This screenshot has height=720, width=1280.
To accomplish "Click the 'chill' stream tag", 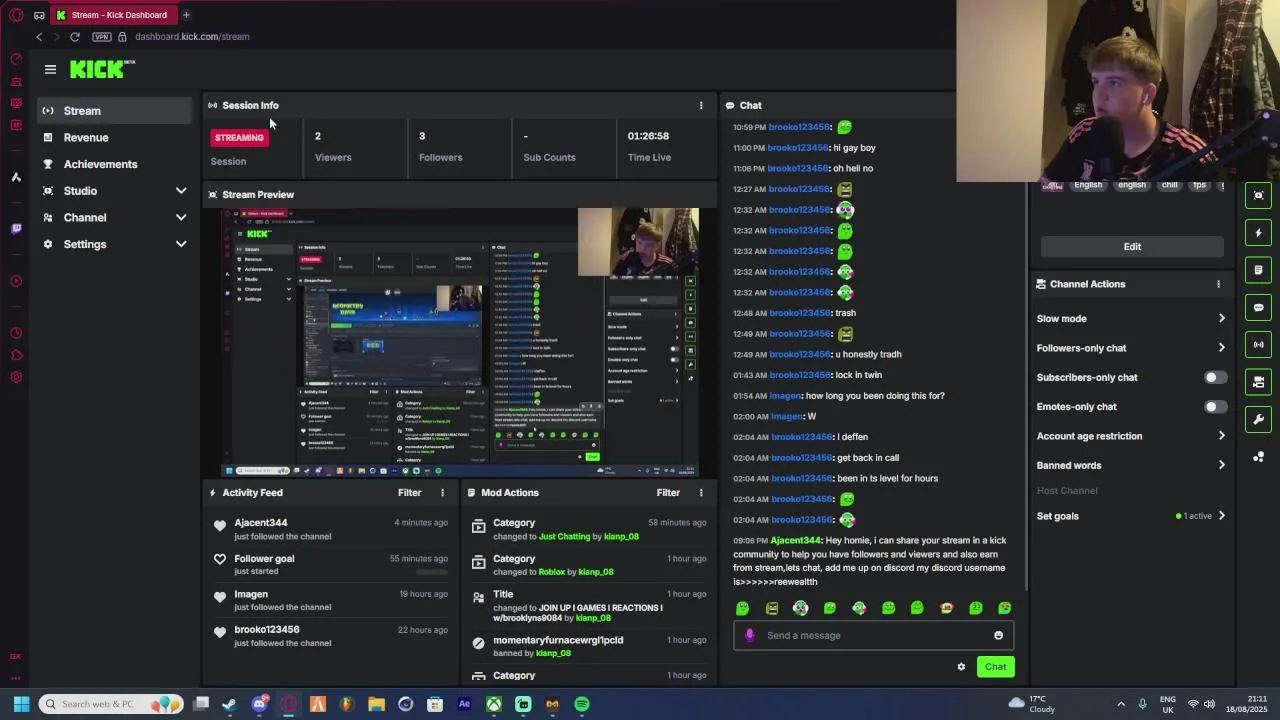I will (1169, 185).
